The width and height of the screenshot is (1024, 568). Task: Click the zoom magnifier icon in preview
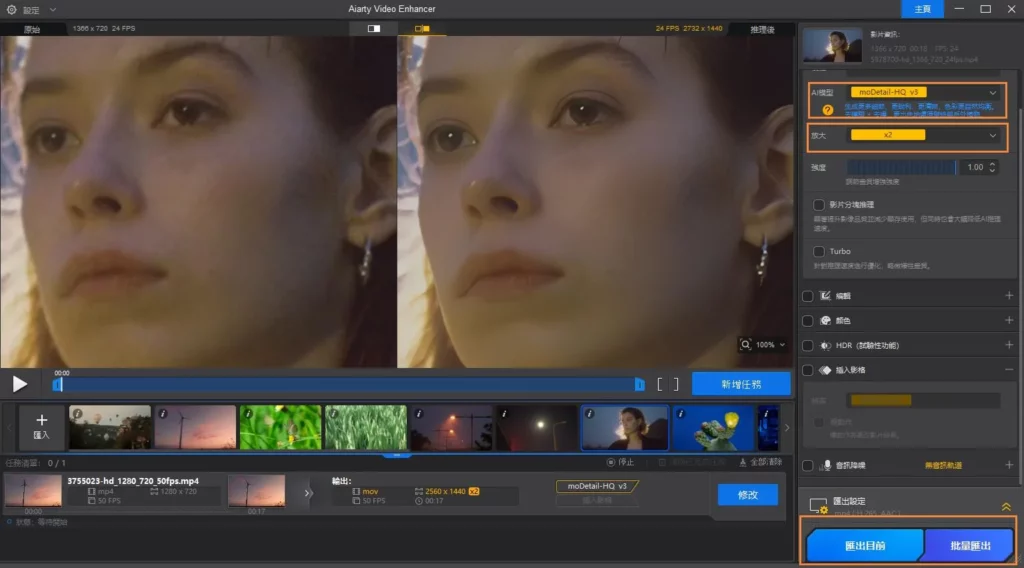[x=746, y=344]
